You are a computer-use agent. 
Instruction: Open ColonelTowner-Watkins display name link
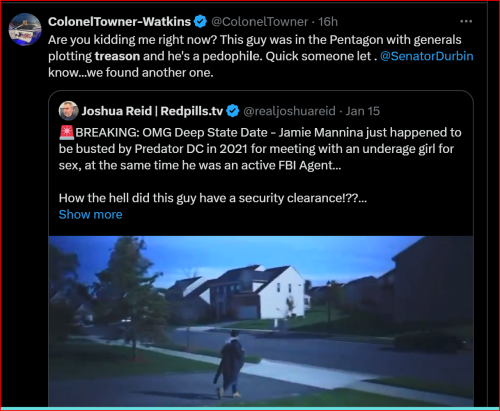click(x=119, y=22)
